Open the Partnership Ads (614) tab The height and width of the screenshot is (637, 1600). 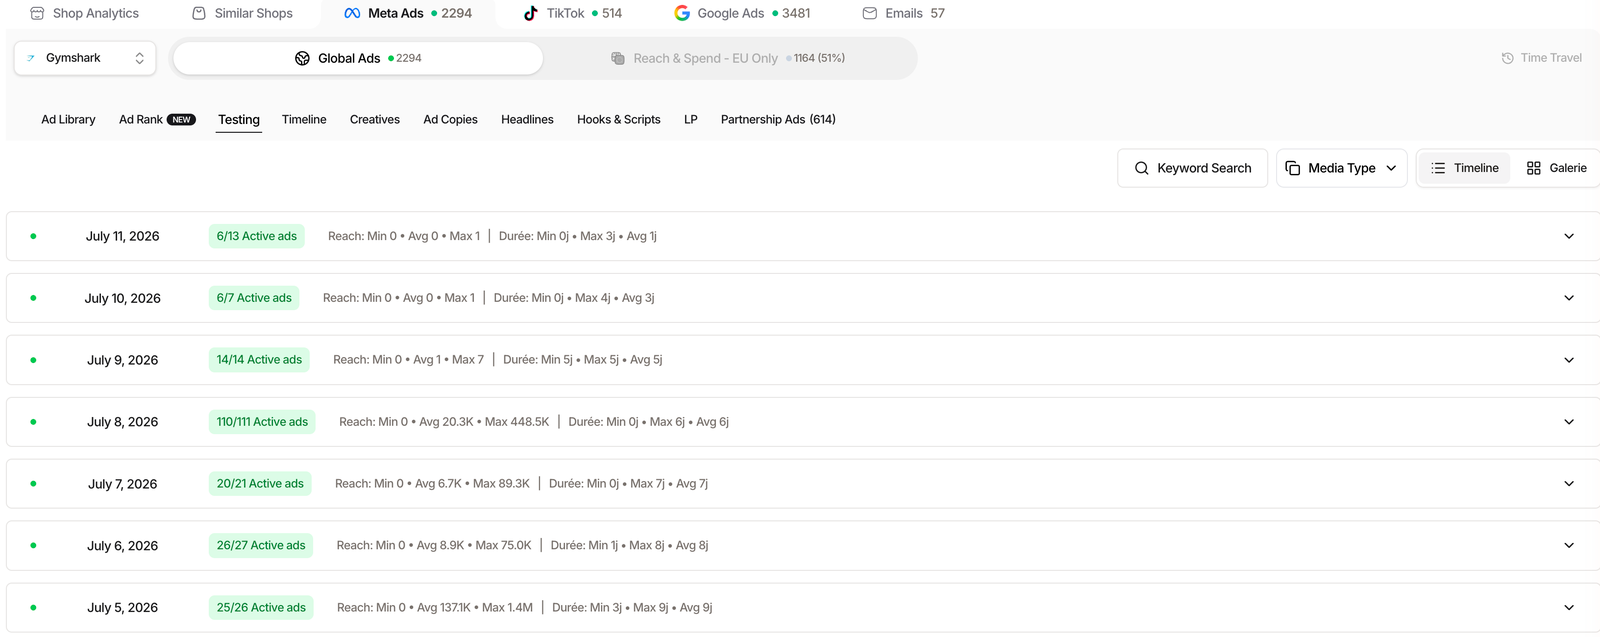coord(778,119)
